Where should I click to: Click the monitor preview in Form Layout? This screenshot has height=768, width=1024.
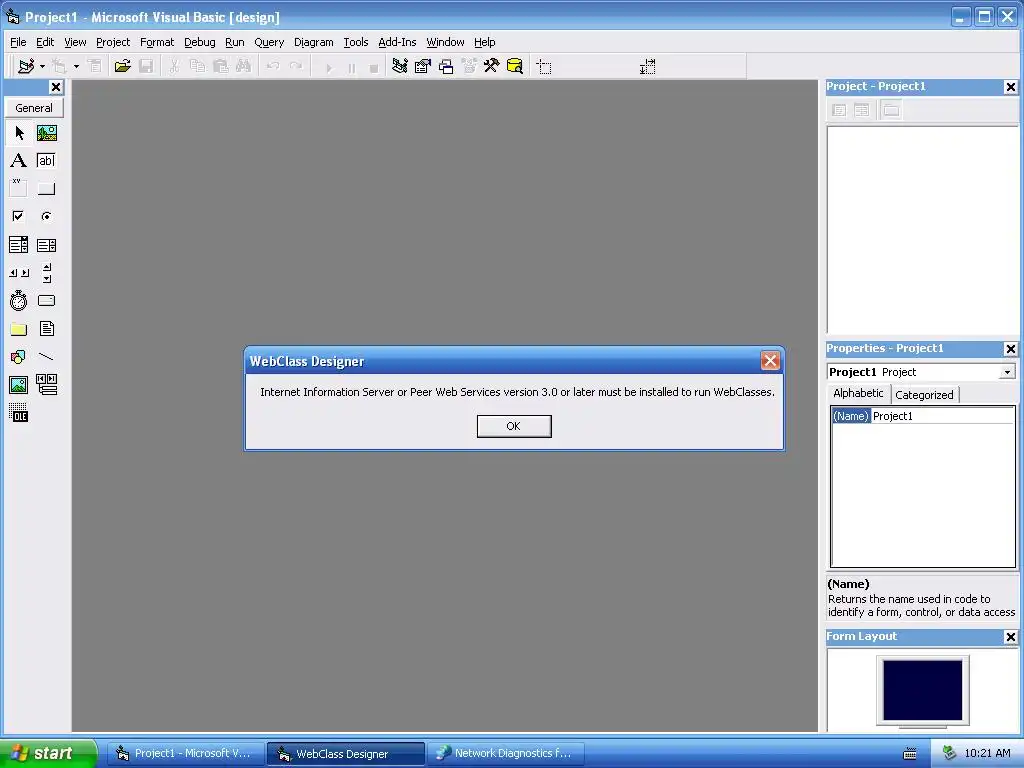[x=923, y=690]
